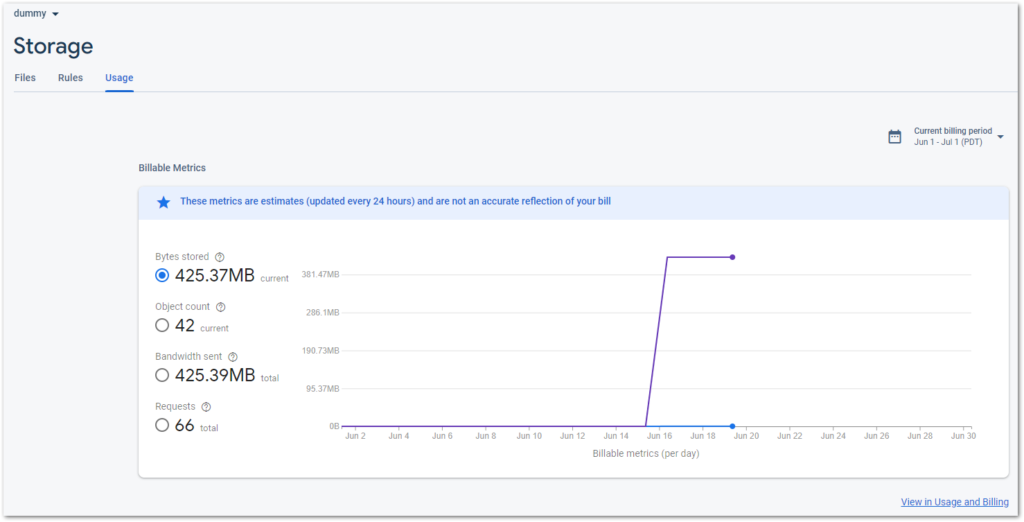Viewport: 1024px width, 522px height.
Task: Click the 66 requests total value
Action: (x=184, y=425)
